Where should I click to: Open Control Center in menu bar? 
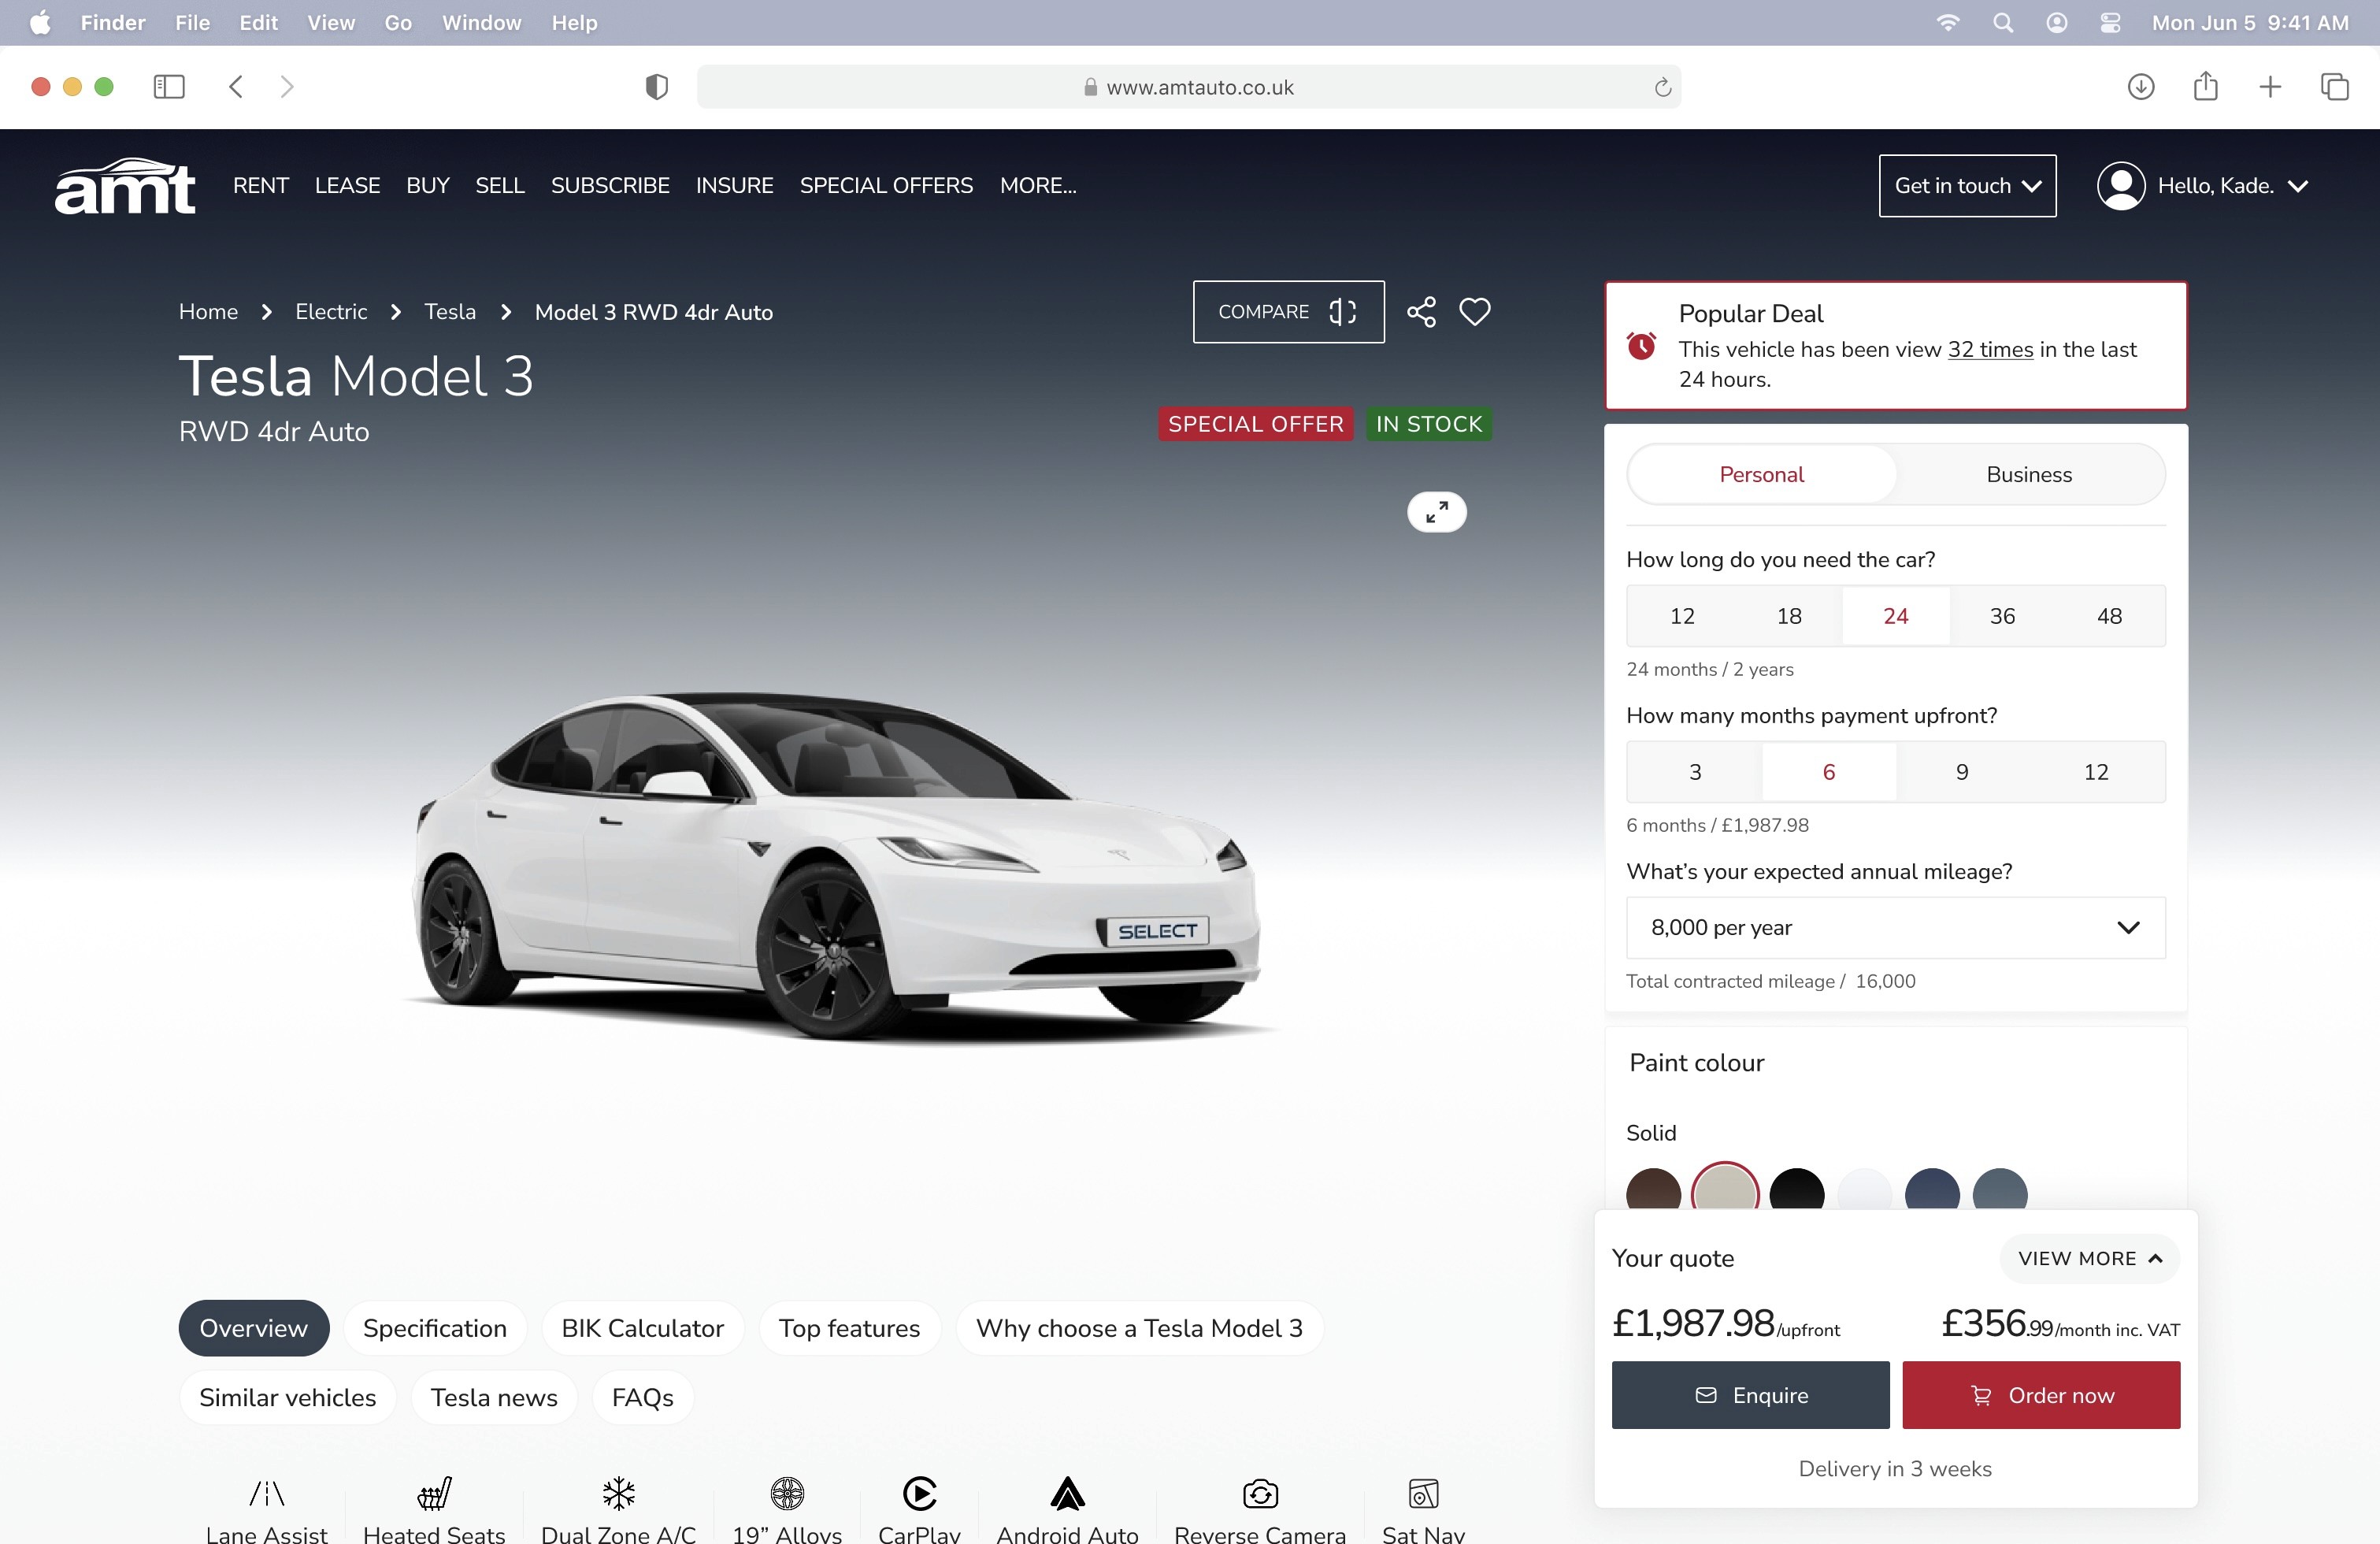(2110, 23)
